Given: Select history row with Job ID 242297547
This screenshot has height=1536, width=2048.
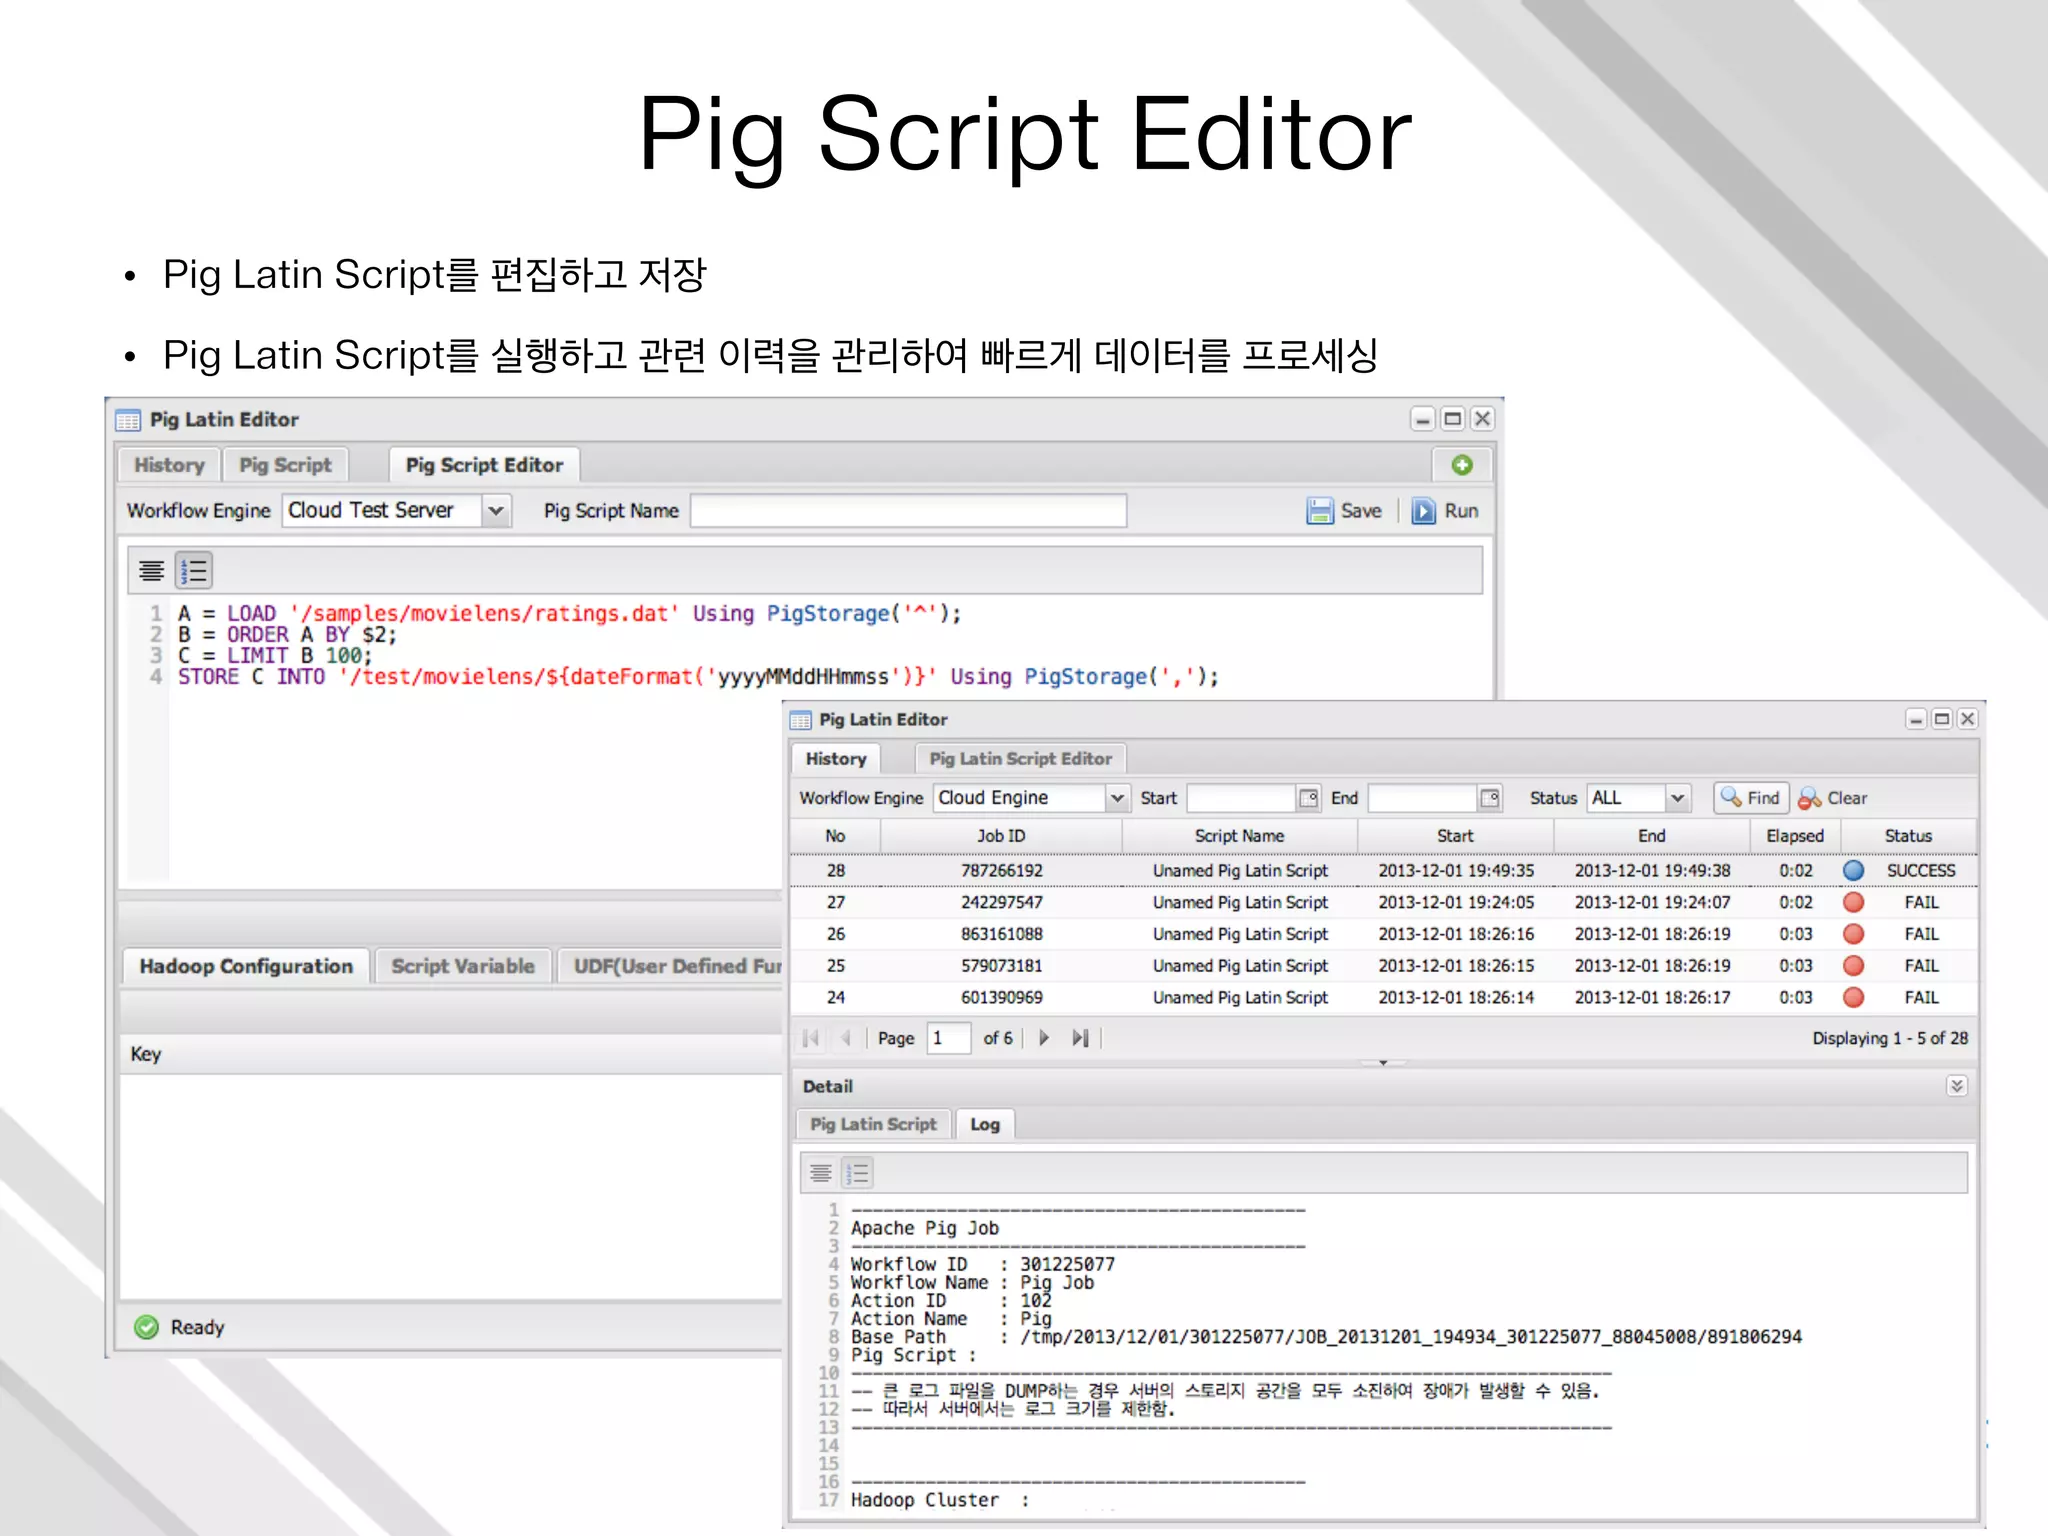Looking at the screenshot, I should point(1001,902).
